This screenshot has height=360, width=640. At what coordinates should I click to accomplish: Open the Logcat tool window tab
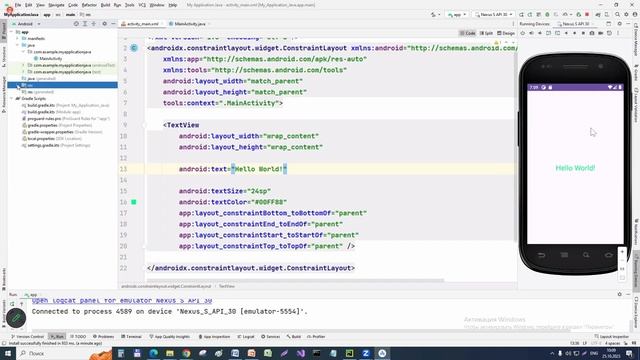tap(246, 337)
